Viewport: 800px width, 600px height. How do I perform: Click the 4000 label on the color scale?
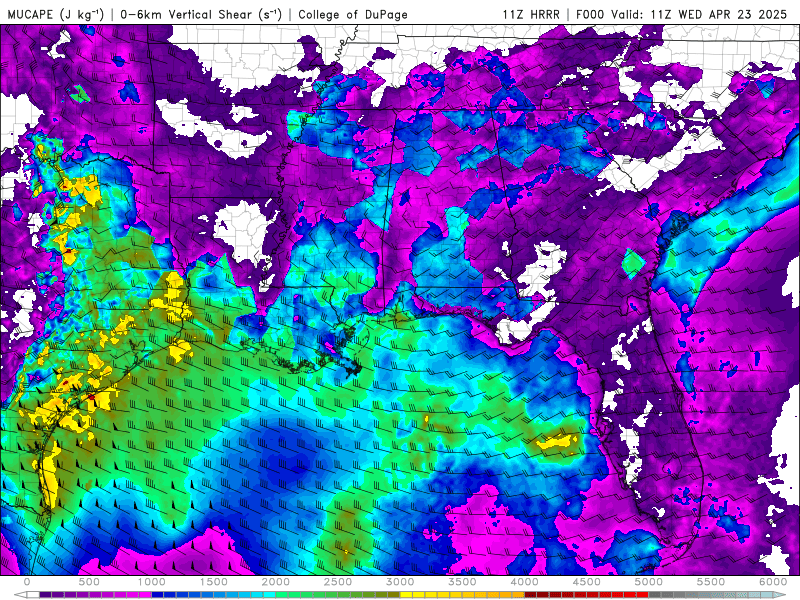click(x=524, y=582)
